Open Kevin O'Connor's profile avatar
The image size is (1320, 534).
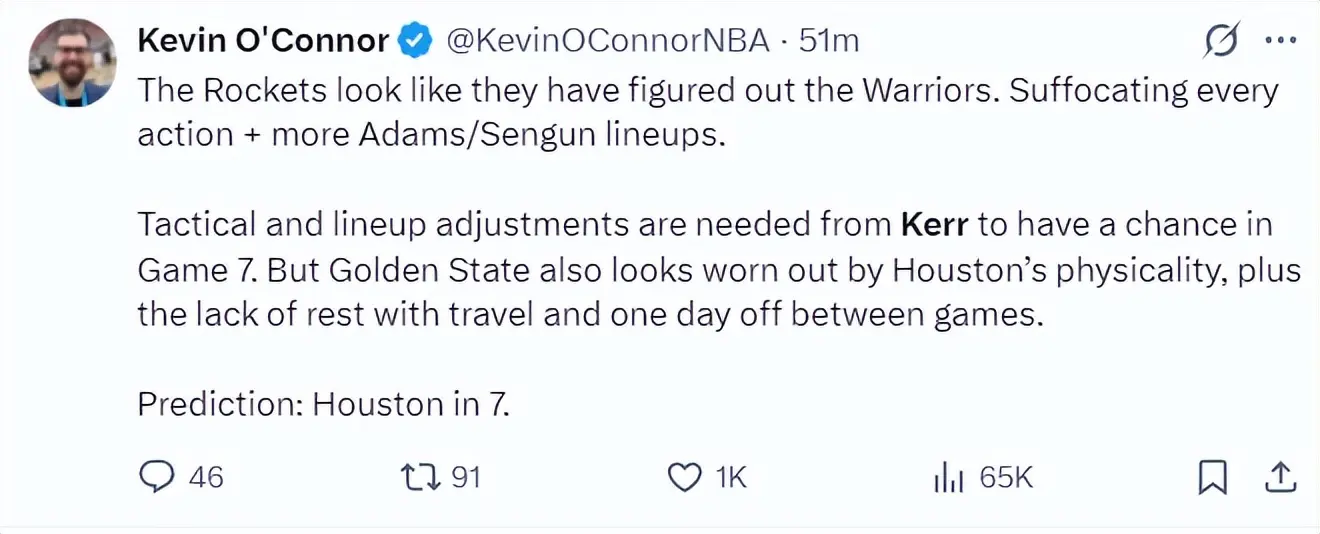click(71, 62)
